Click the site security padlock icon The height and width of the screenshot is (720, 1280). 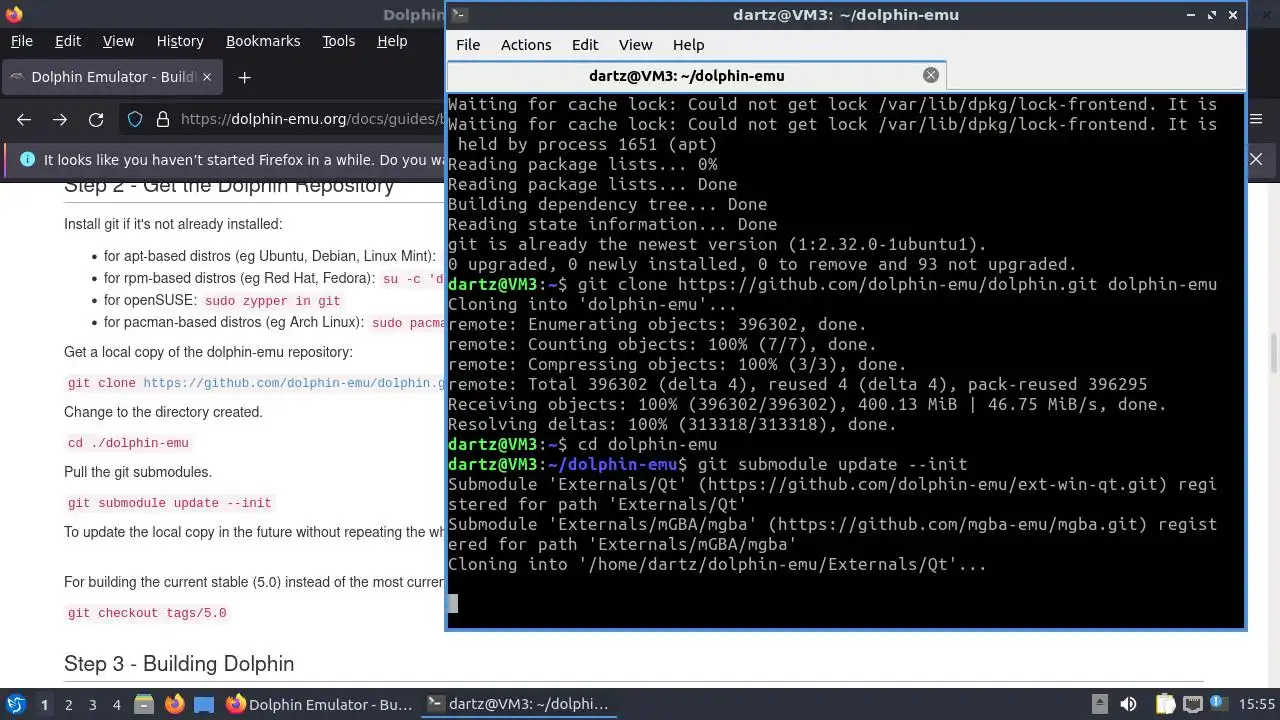click(x=163, y=120)
